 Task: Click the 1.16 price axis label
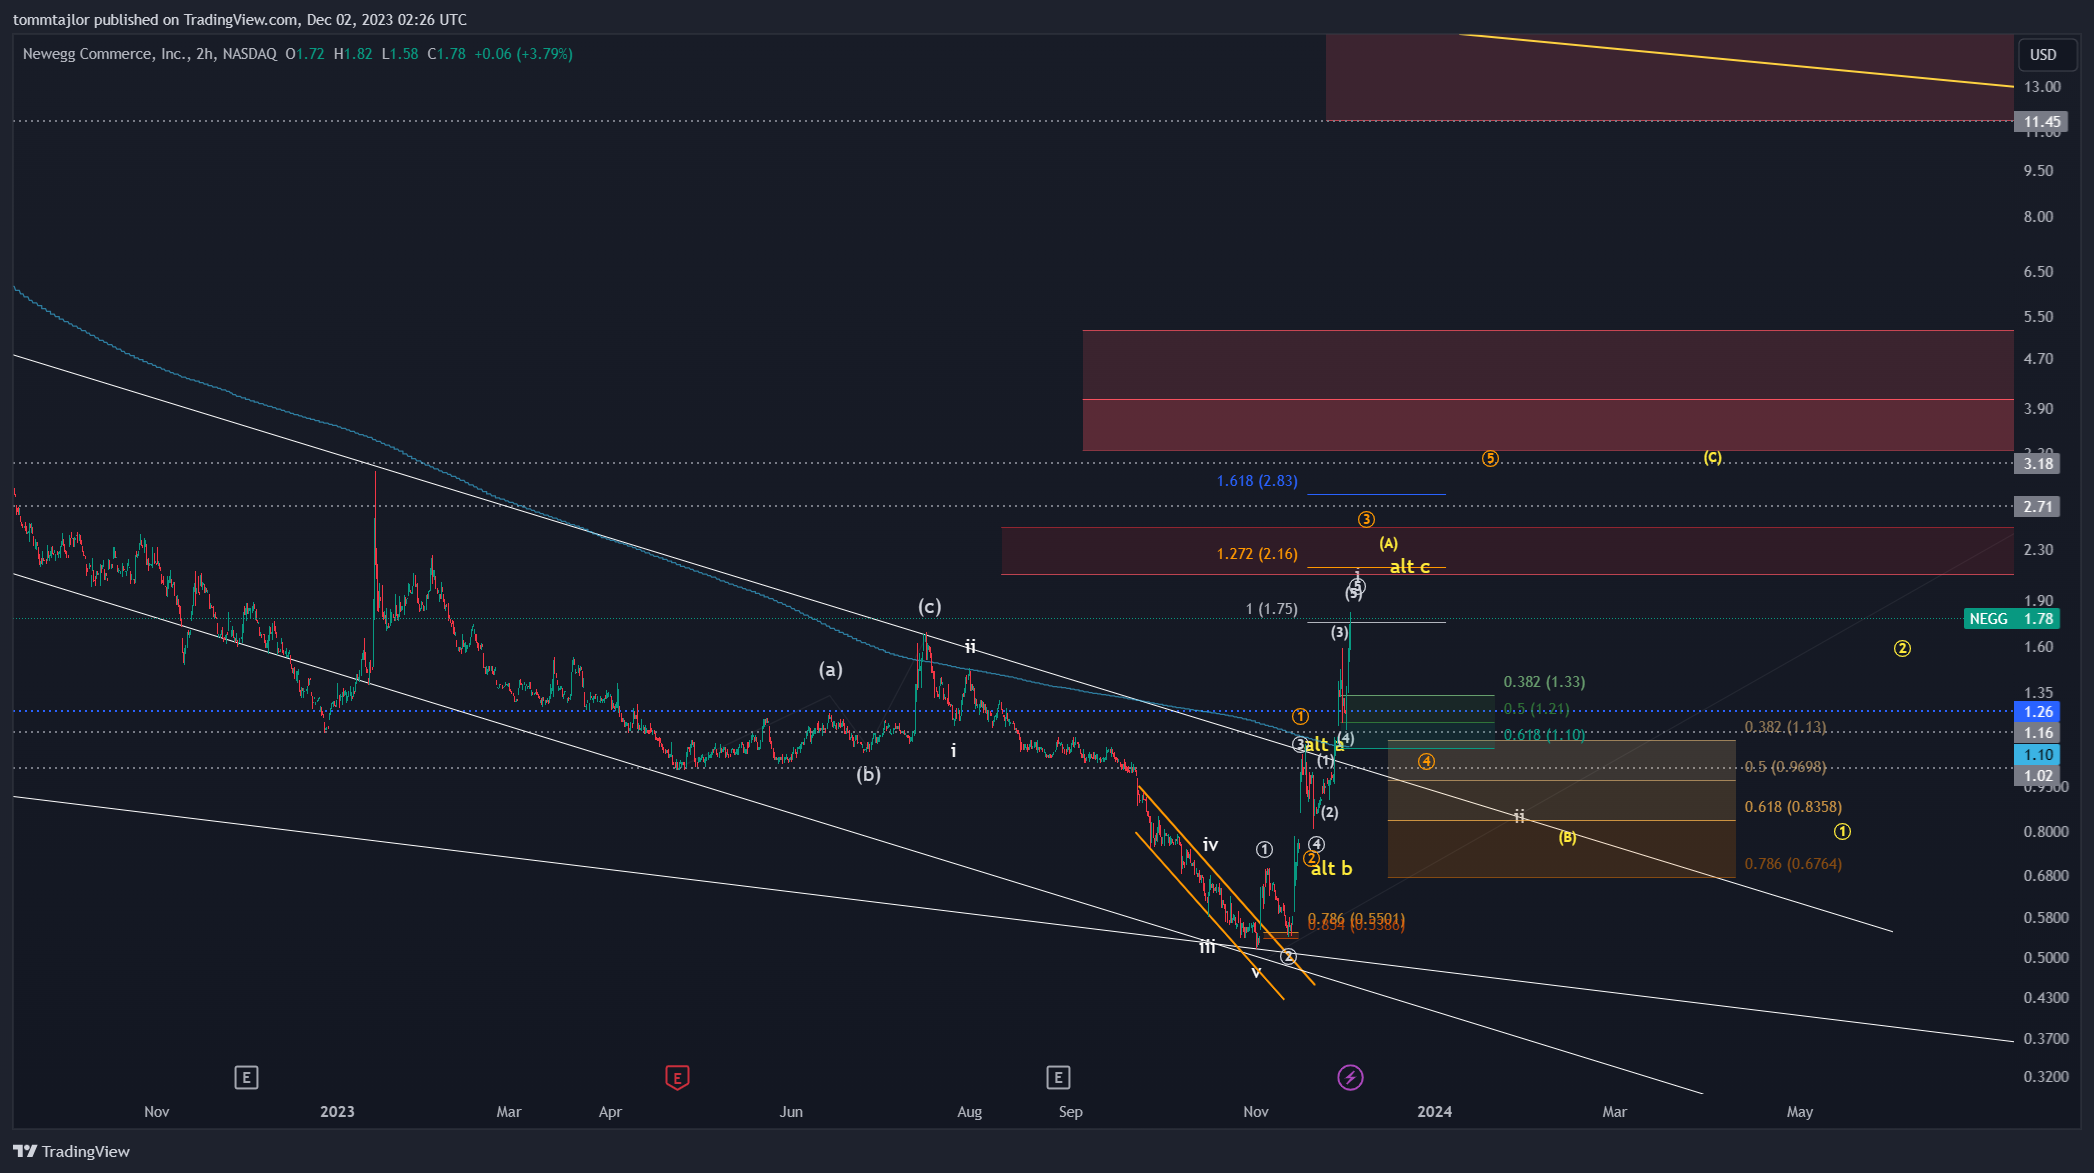coord(2039,733)
